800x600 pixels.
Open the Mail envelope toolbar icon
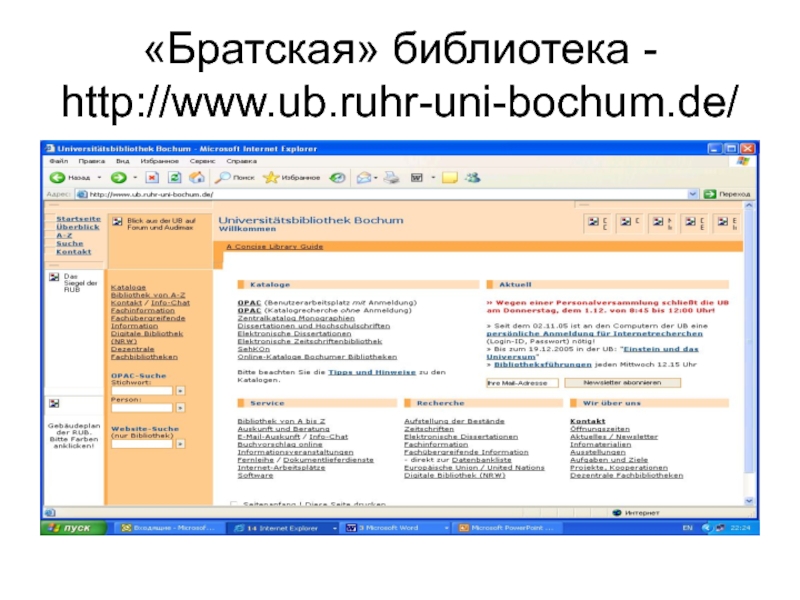364,177
